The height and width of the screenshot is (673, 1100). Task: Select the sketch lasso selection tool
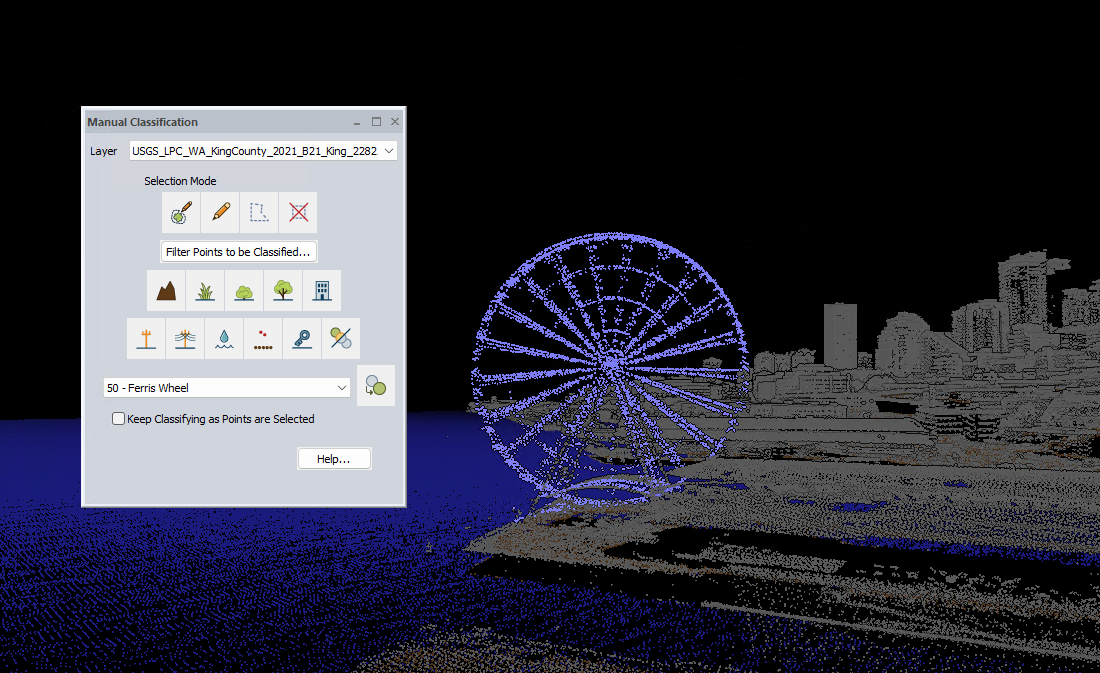181,212
